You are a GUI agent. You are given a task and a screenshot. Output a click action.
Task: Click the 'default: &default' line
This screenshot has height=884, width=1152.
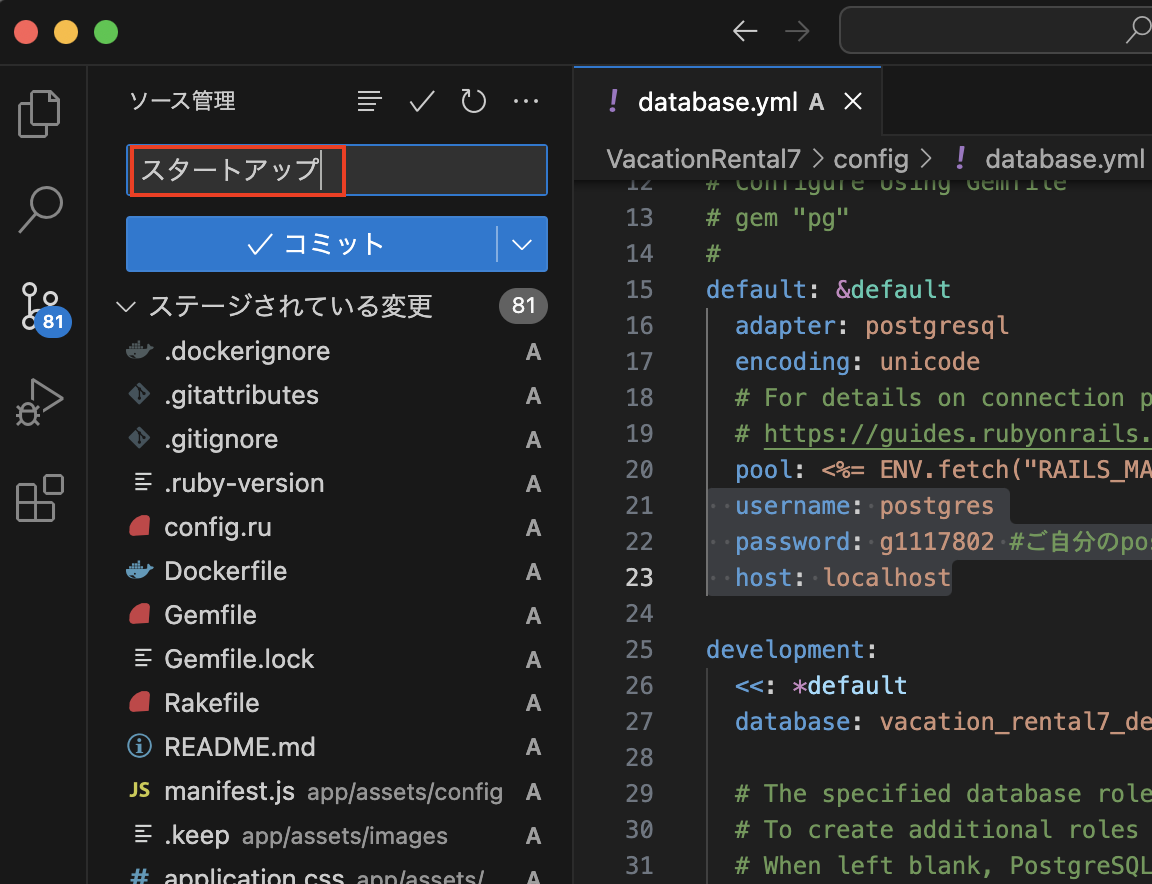pos(828,290)
